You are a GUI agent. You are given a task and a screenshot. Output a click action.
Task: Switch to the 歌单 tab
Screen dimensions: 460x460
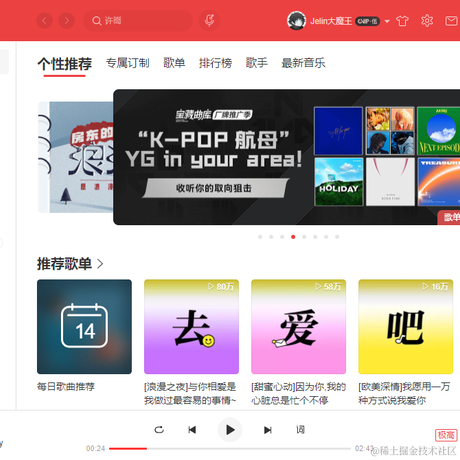point(174,63)
